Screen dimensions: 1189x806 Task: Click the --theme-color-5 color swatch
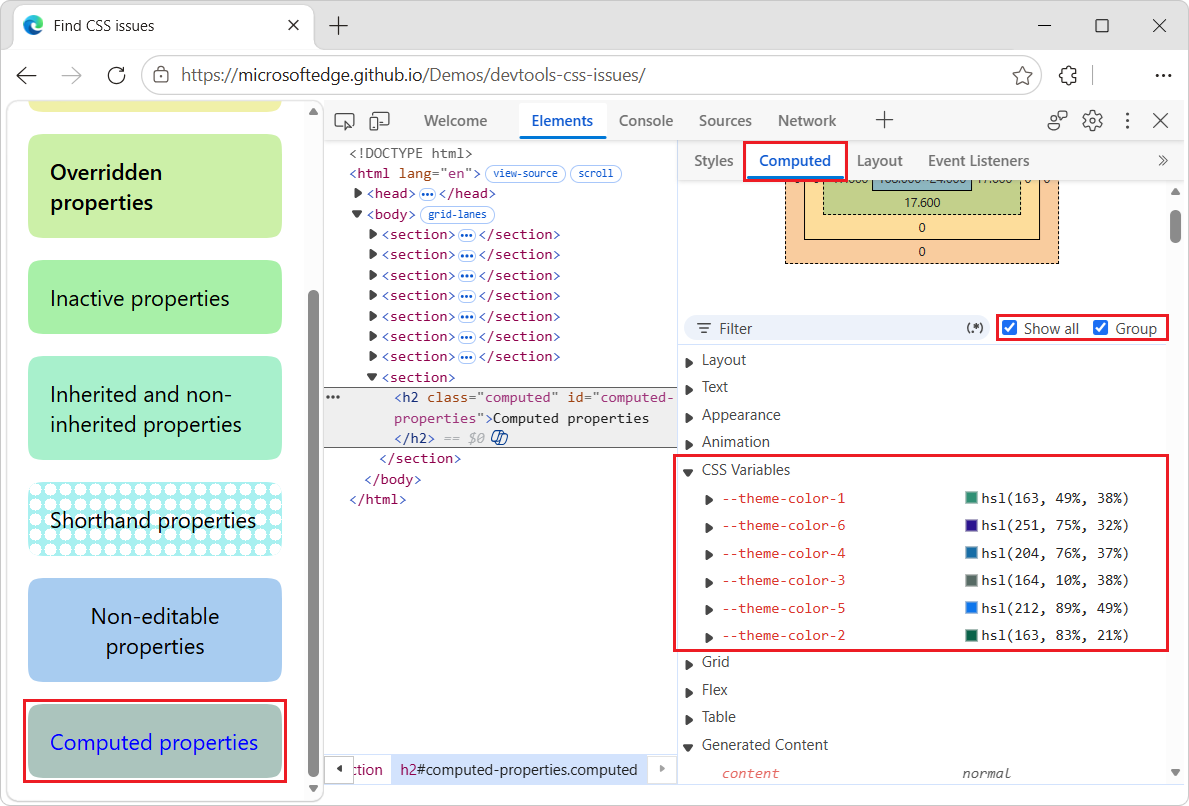[x=971, y=607]
